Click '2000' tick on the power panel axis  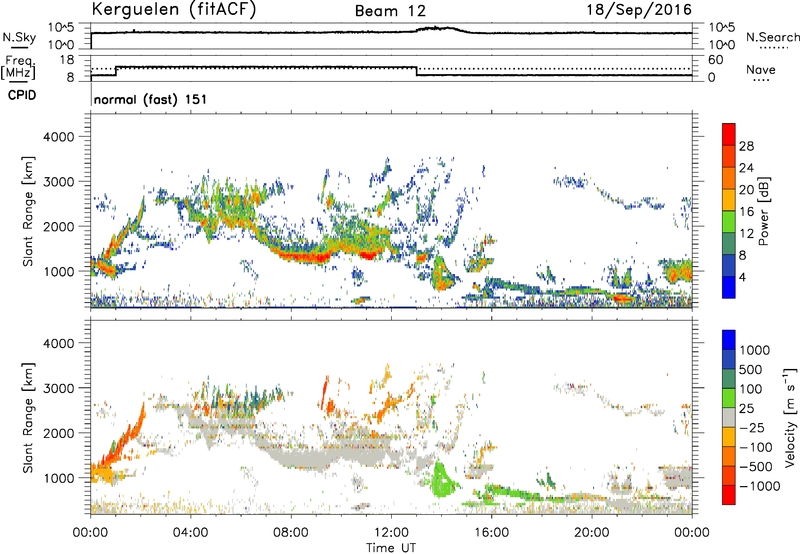click(58, 226)
